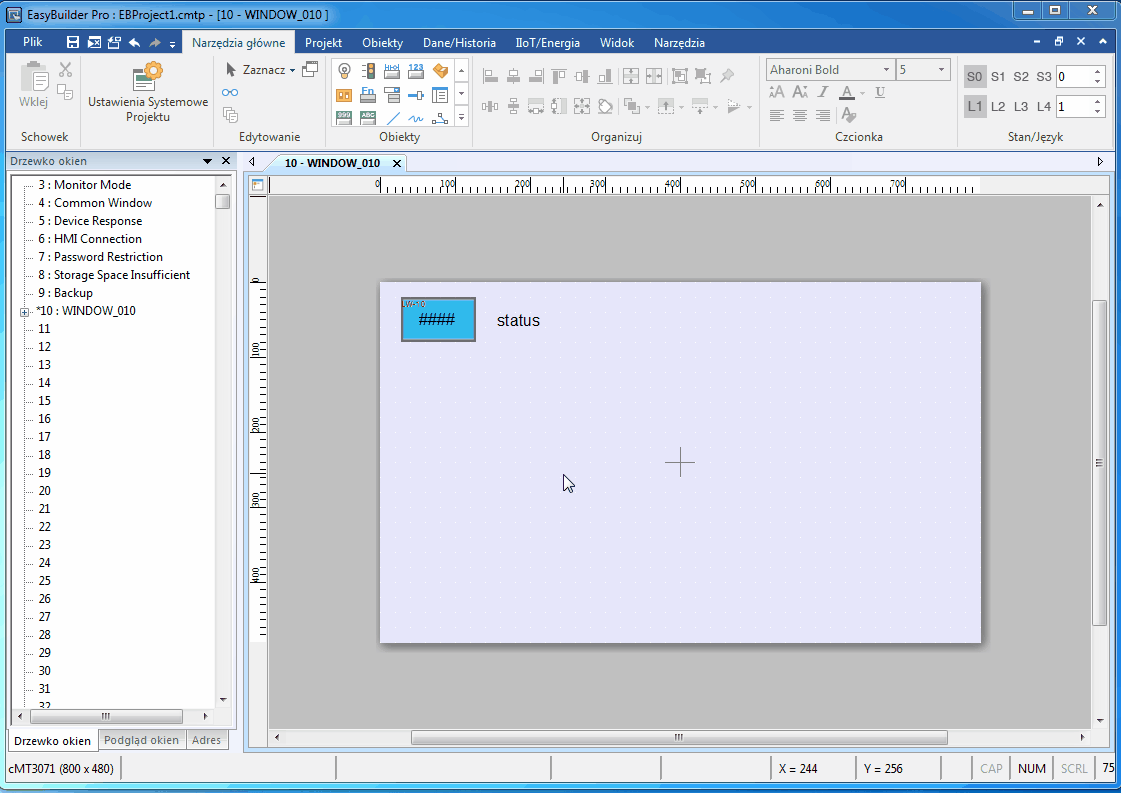Image resolution: width=1121 pixels, height=793 pixels.
Task: Increase state number stepper showing 0
Action: 1097,72
